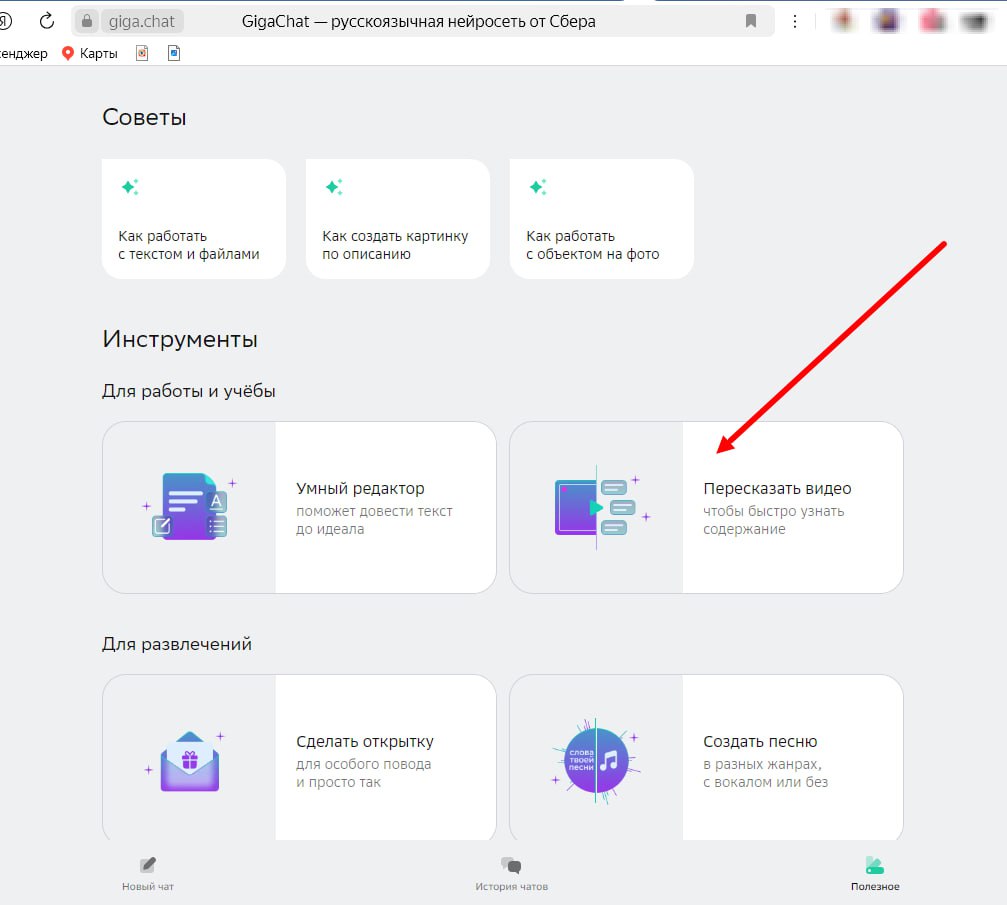Open the blue document bookmark icon
The width and height of the screenshot is (1007, 905).
pyautogui.click(x=173, y=53)
